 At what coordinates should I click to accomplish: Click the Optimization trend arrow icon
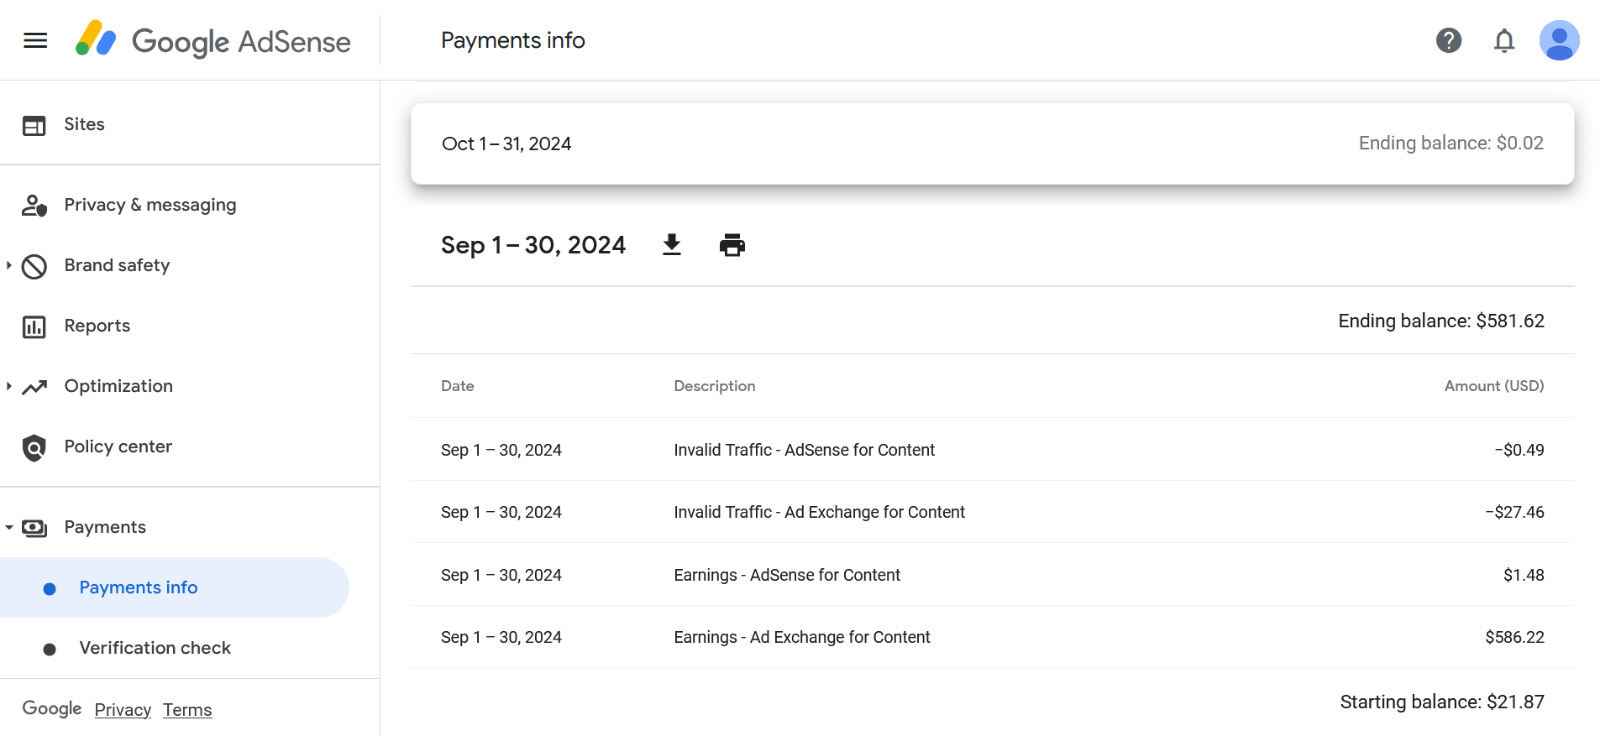point(34,387)
